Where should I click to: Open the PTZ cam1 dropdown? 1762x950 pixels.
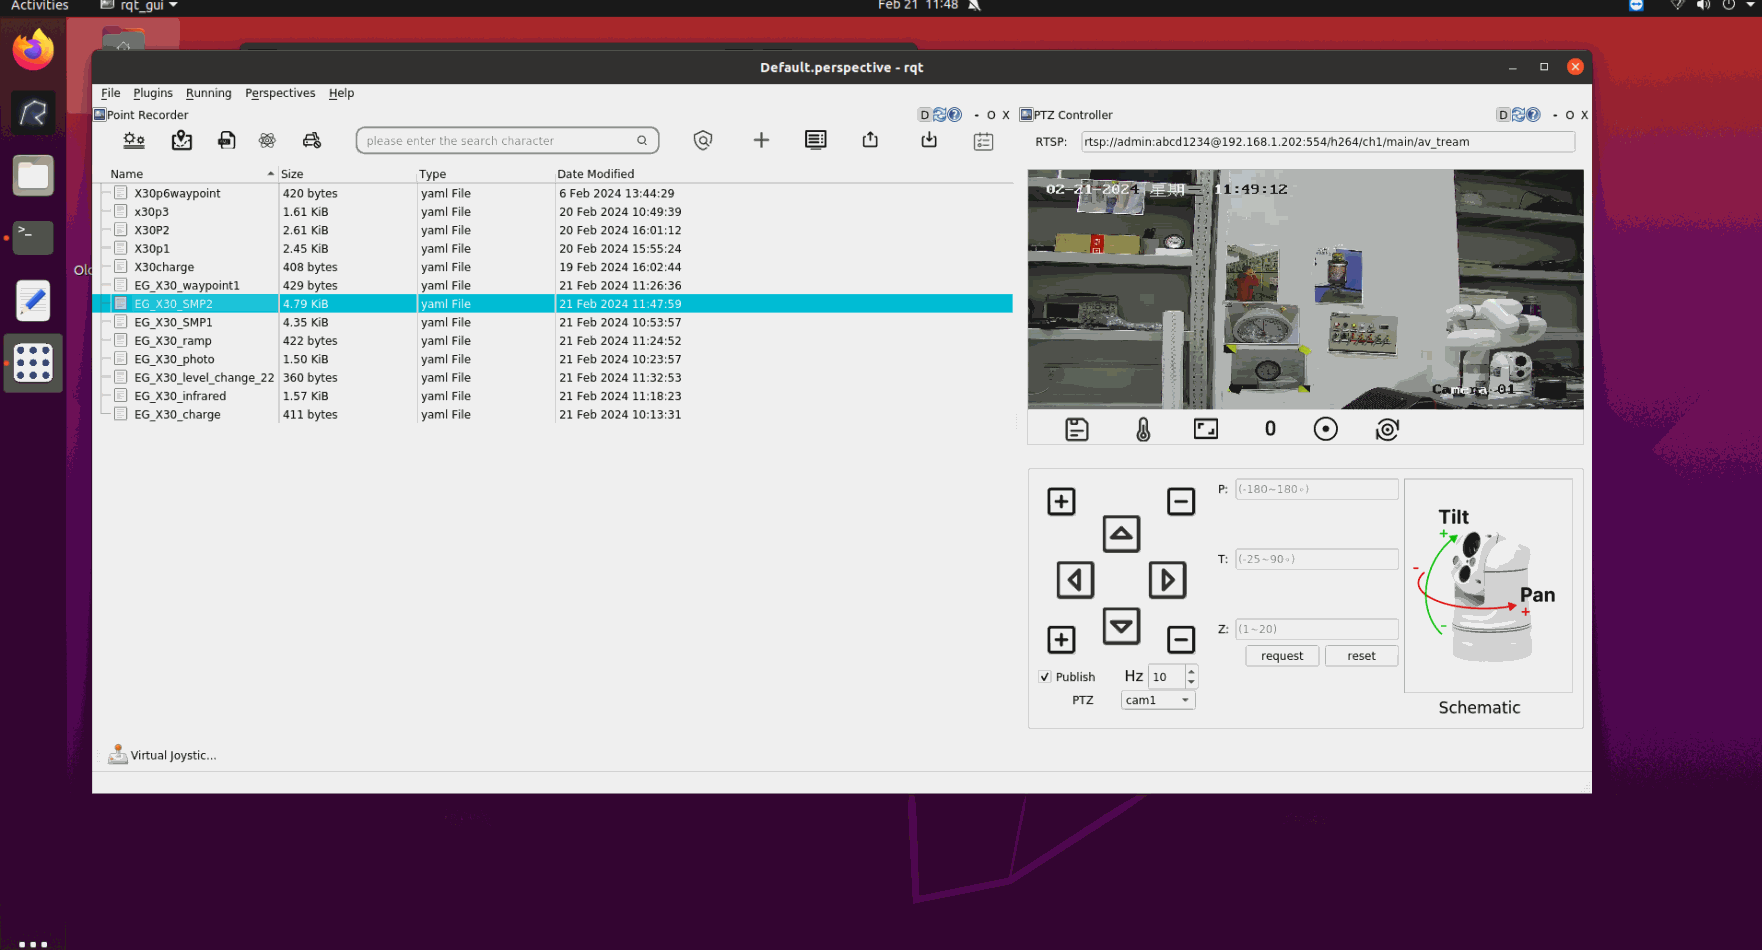coord(1157,700)
